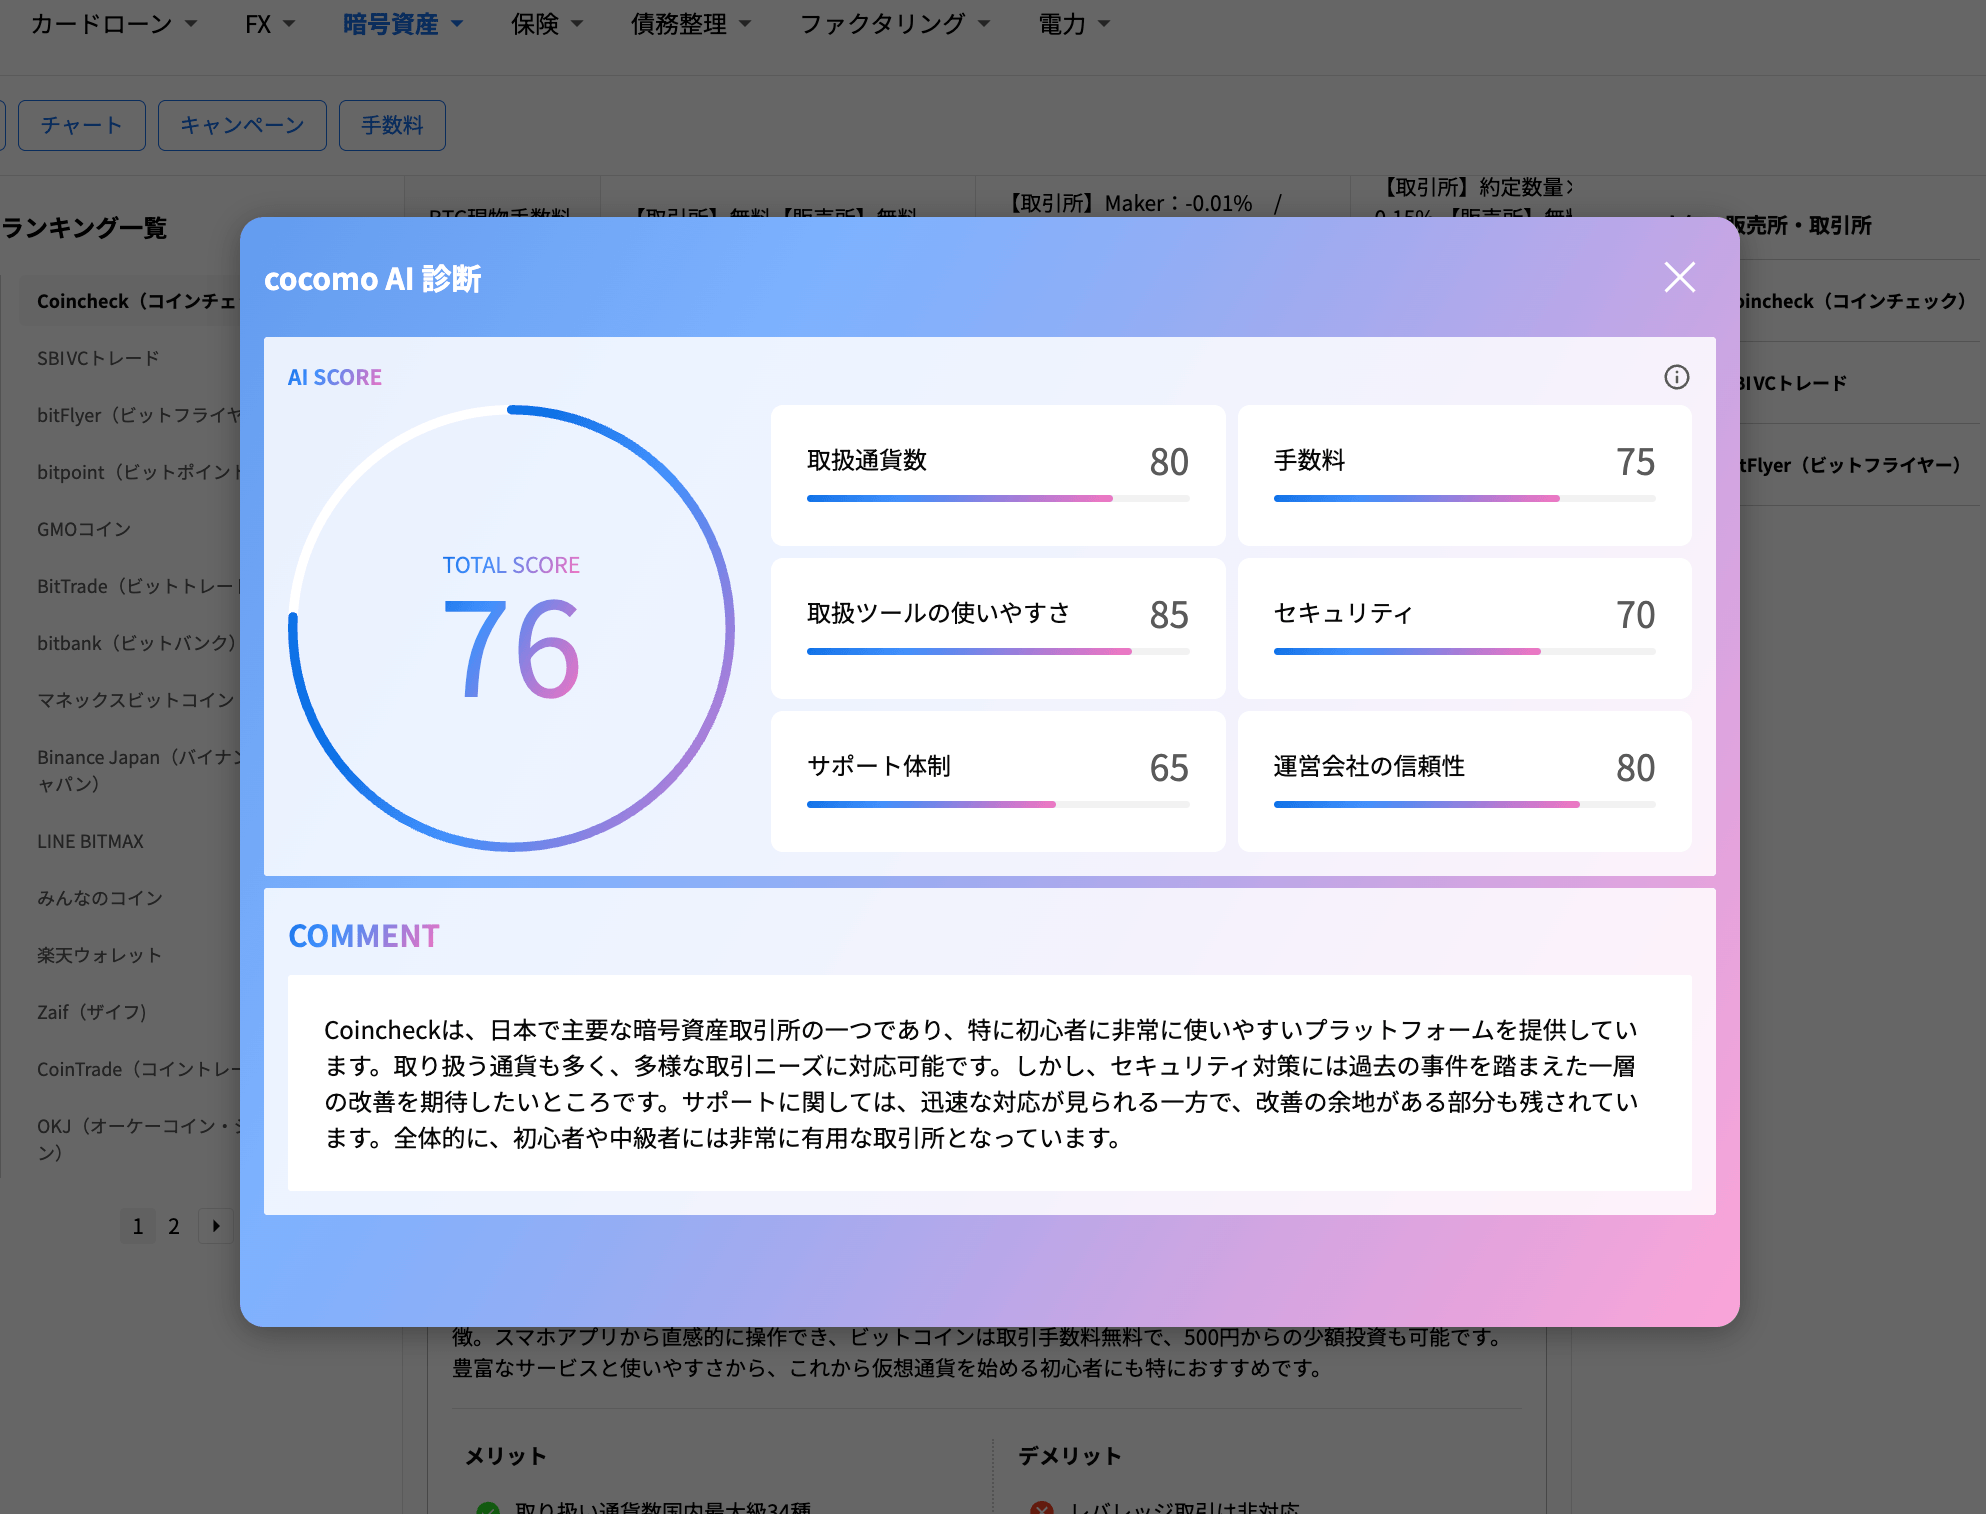The height and width of the screenshot is (1514, 1986).
Task: Click the キャンペーン button
Action: pos(241,125)
